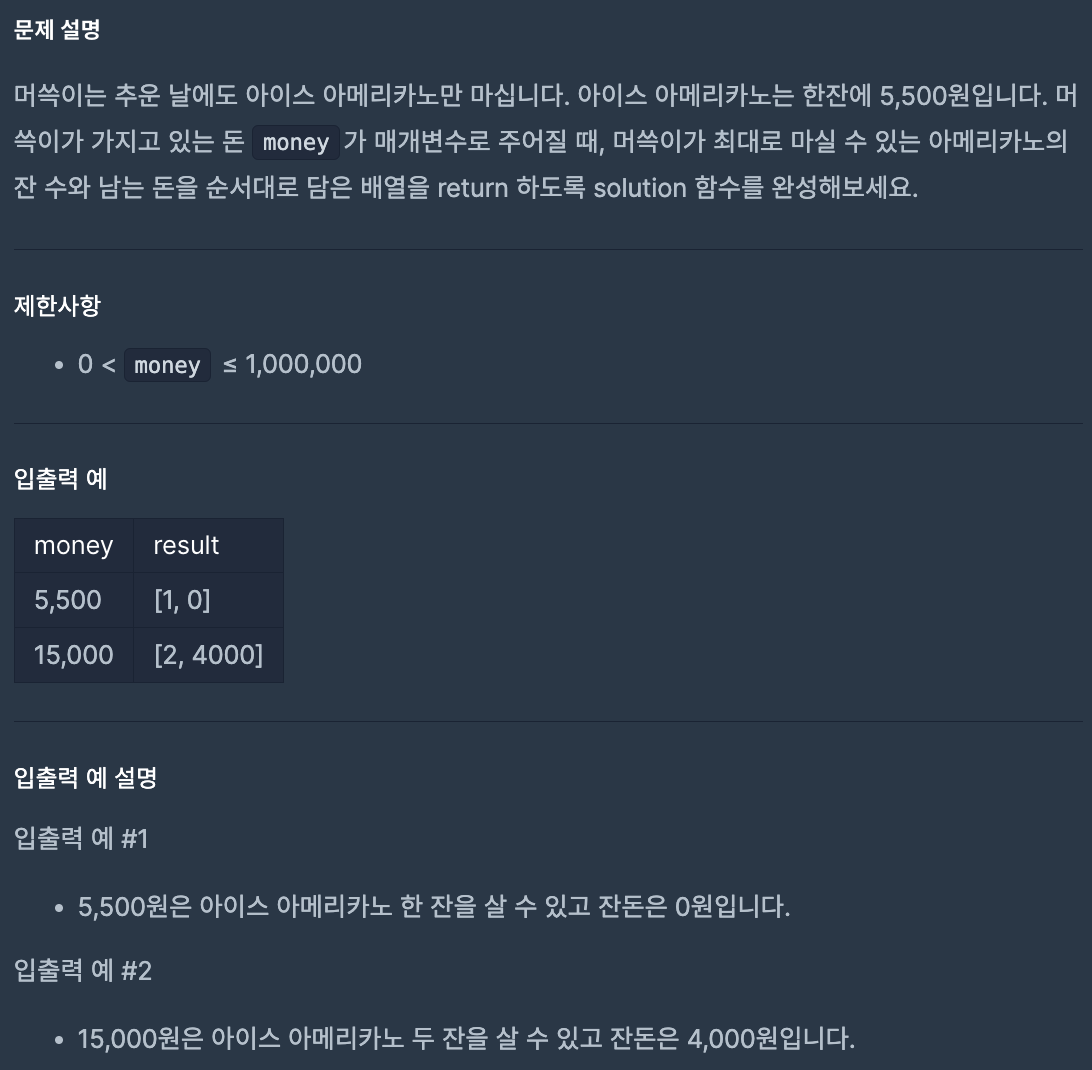Click the result column header in the table
This screenshot has height=1070, width=1092.
tap(186, 545)
